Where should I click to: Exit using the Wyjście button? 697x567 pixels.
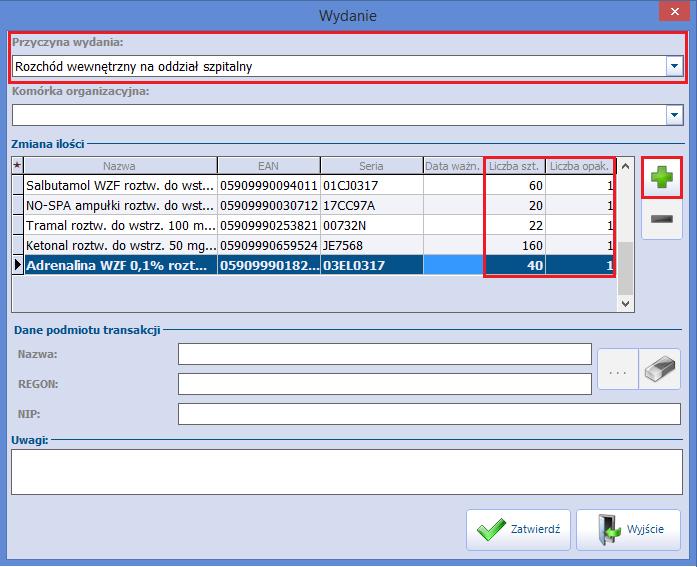click(x=629, y=530)
